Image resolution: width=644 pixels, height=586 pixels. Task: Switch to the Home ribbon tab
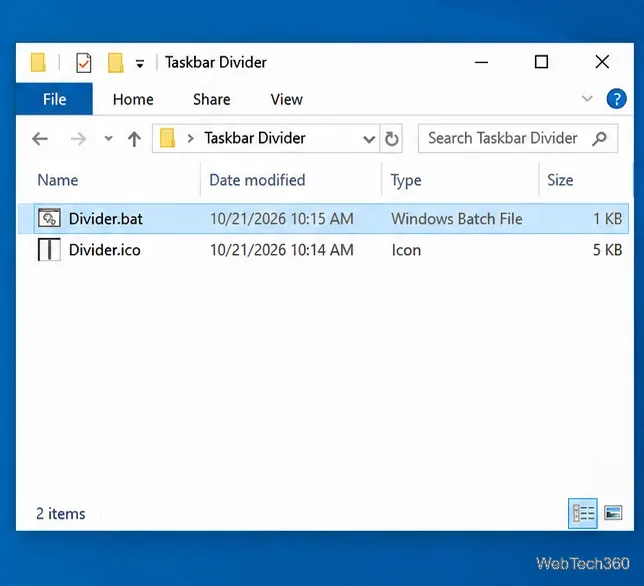pos(133,99)
